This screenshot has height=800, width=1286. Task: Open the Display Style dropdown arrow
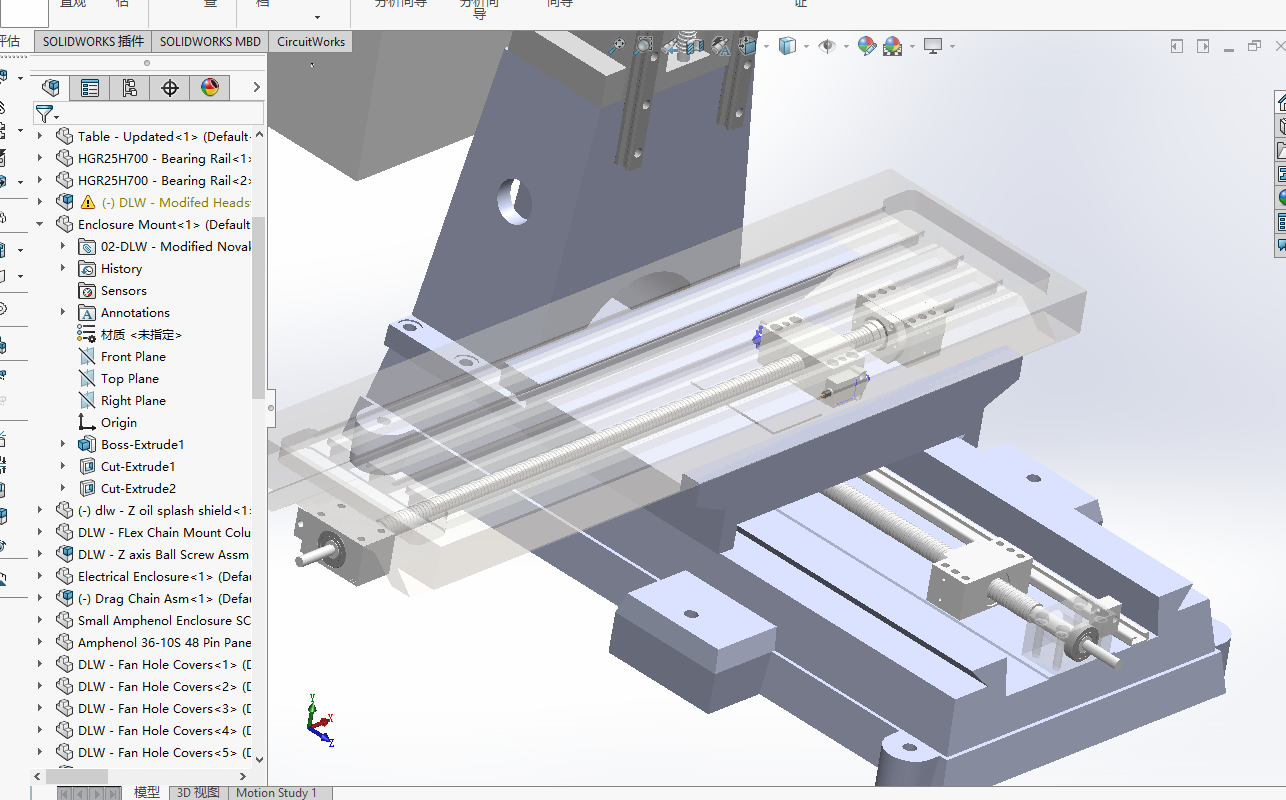pos(806,46)
